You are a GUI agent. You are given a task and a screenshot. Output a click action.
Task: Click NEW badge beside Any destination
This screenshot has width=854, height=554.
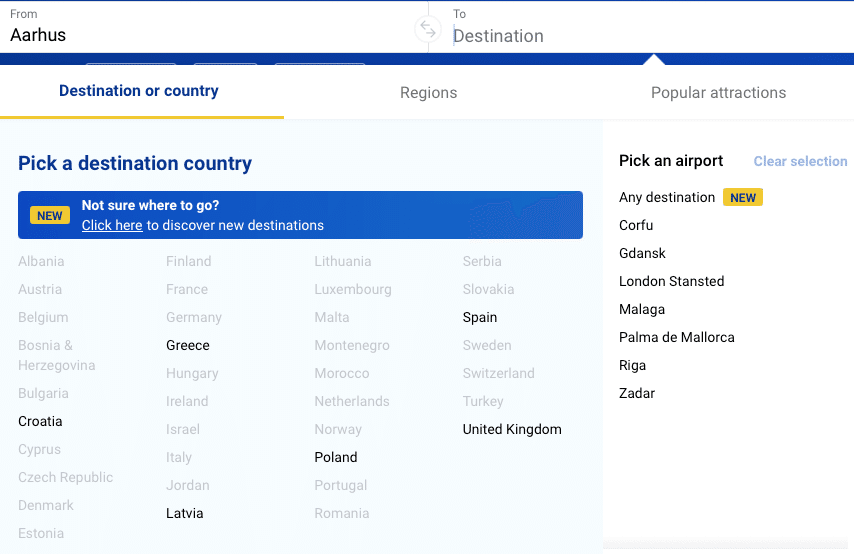pos(742,197)
